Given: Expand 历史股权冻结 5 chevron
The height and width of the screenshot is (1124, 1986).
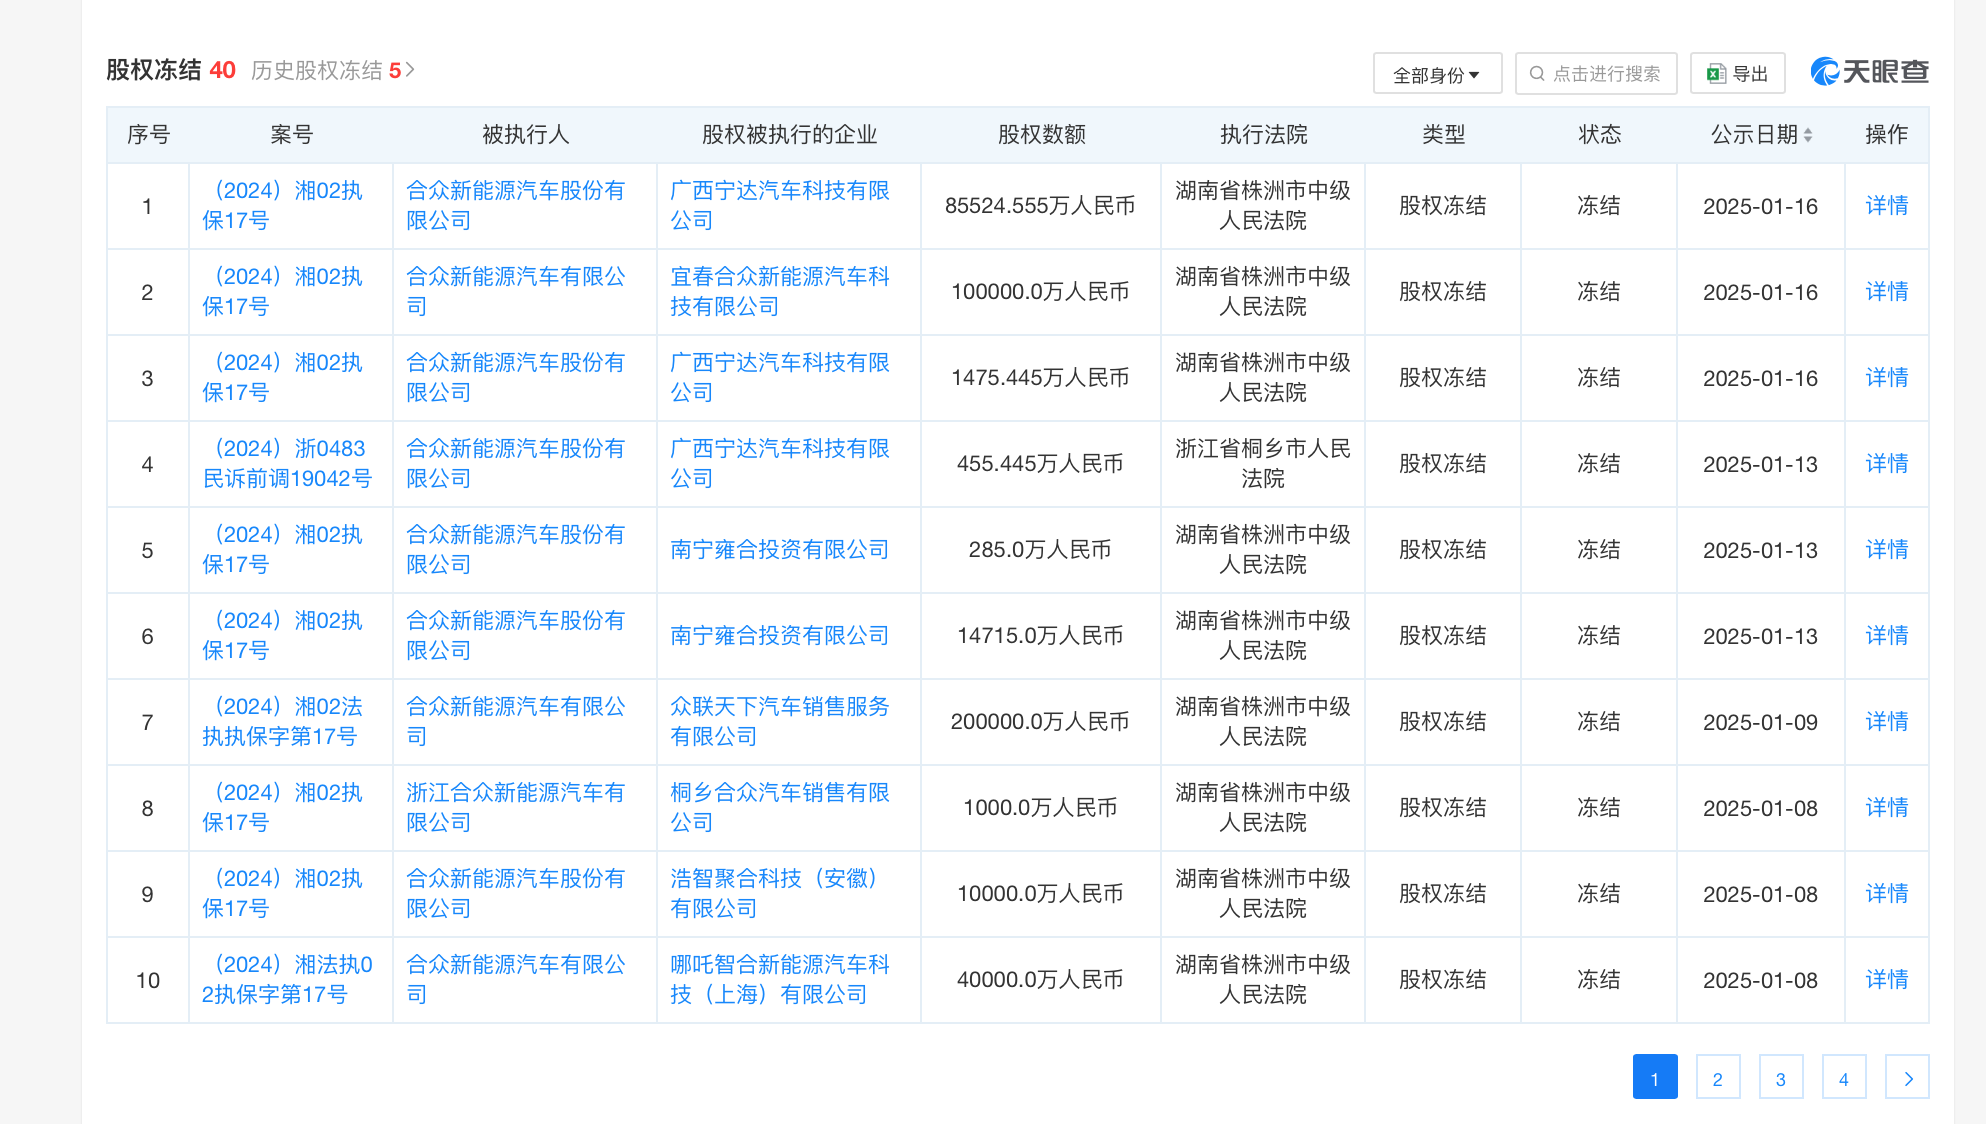Looking at the screenshot, I should pyautogui.click(x=410, y=70).
